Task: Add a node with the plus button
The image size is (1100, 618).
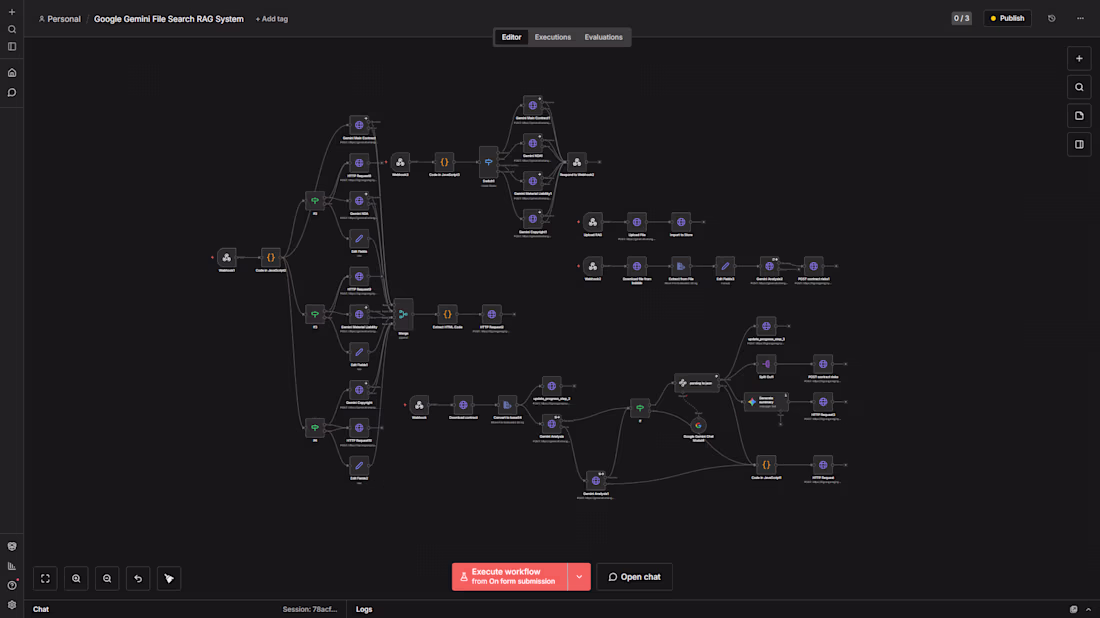Action: point(1079,59)
